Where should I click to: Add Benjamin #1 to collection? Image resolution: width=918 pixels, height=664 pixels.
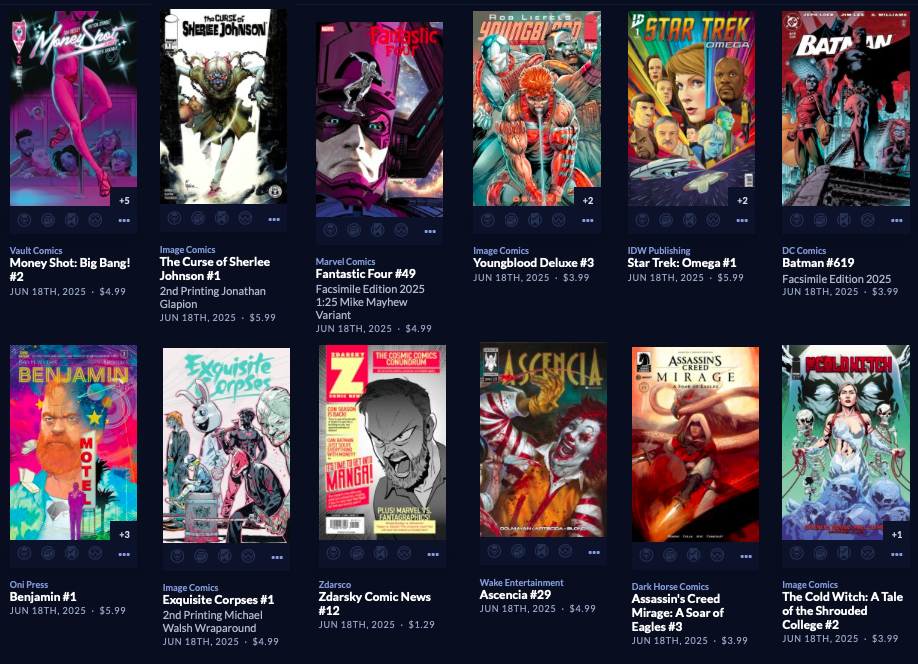click(48, 553)
